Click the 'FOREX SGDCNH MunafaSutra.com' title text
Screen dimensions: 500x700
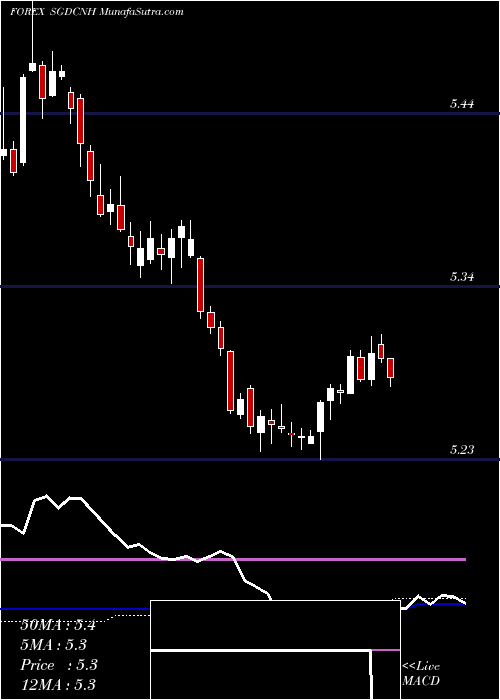click(x=97, y=12)
